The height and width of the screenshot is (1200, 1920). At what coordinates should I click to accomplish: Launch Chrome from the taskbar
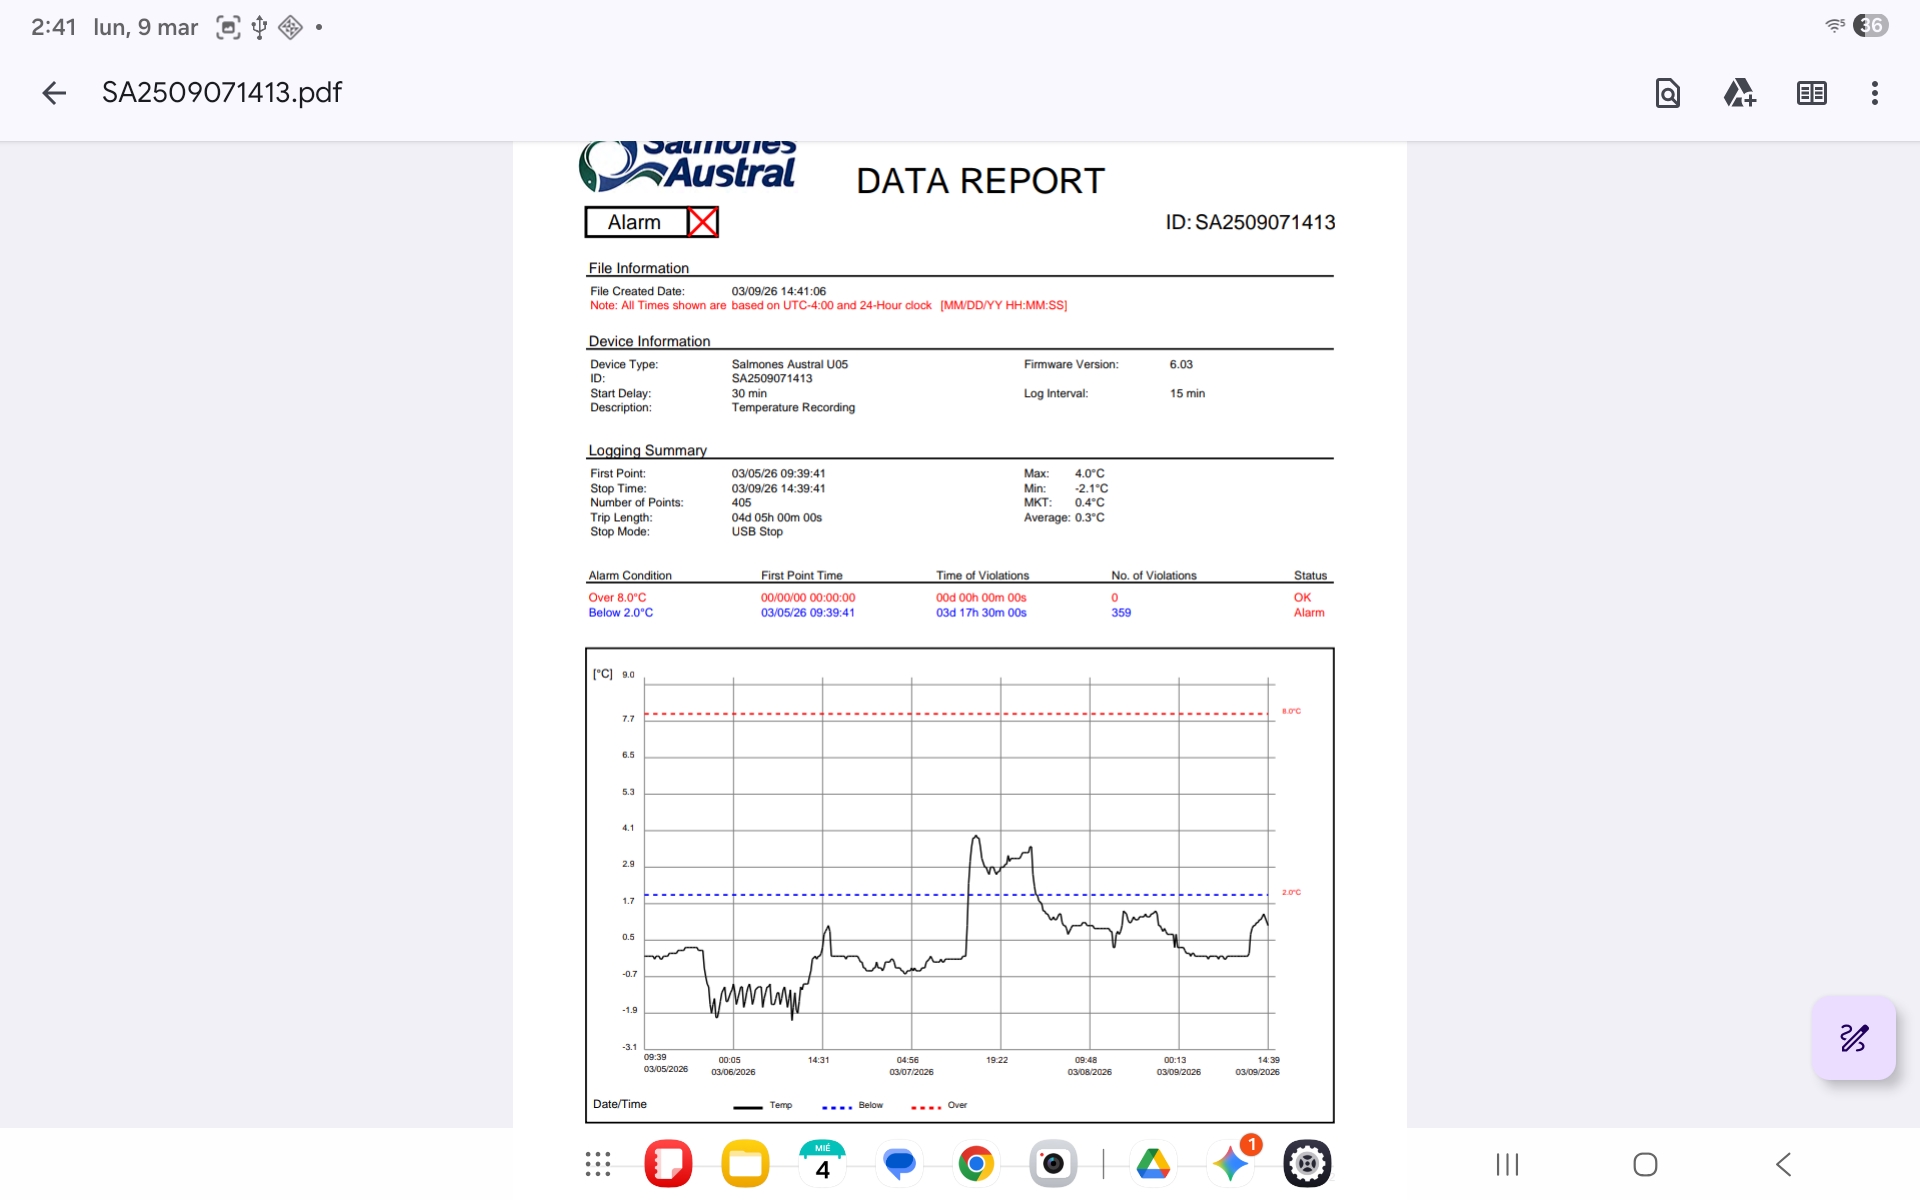click(x=976, y=1164)
